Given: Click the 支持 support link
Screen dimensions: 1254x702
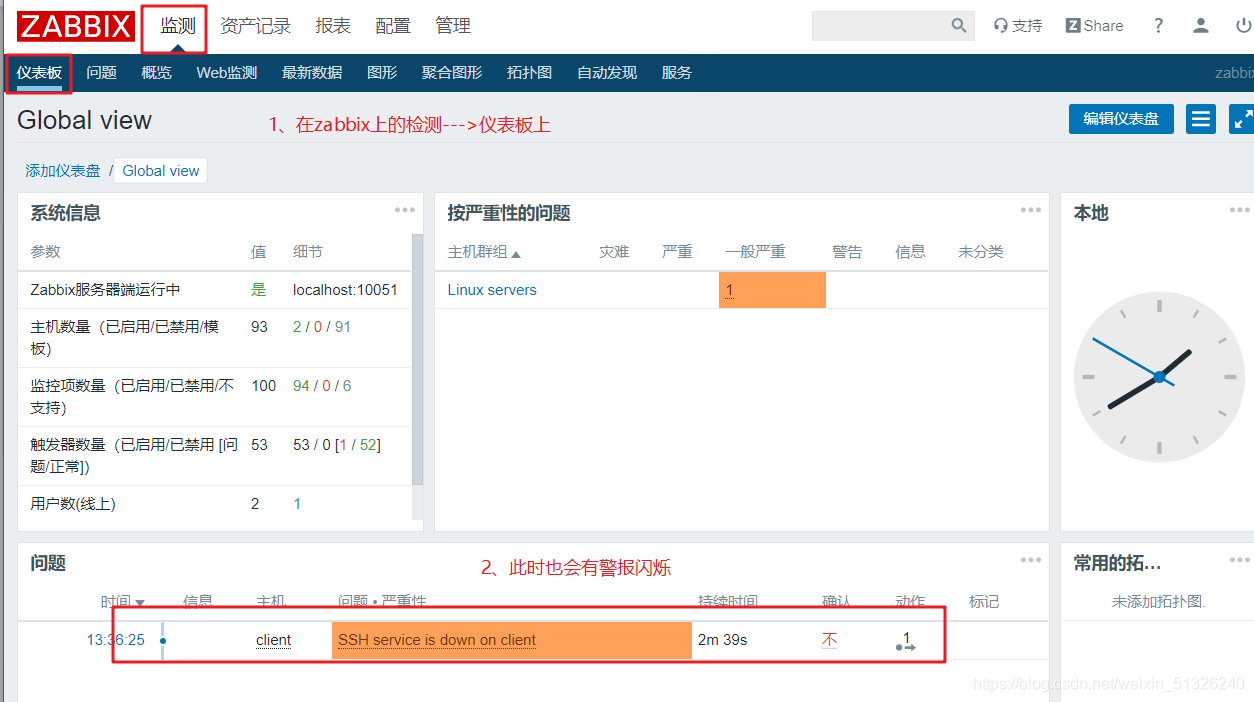Looking at the screenshot, I should pos(1017,26).
